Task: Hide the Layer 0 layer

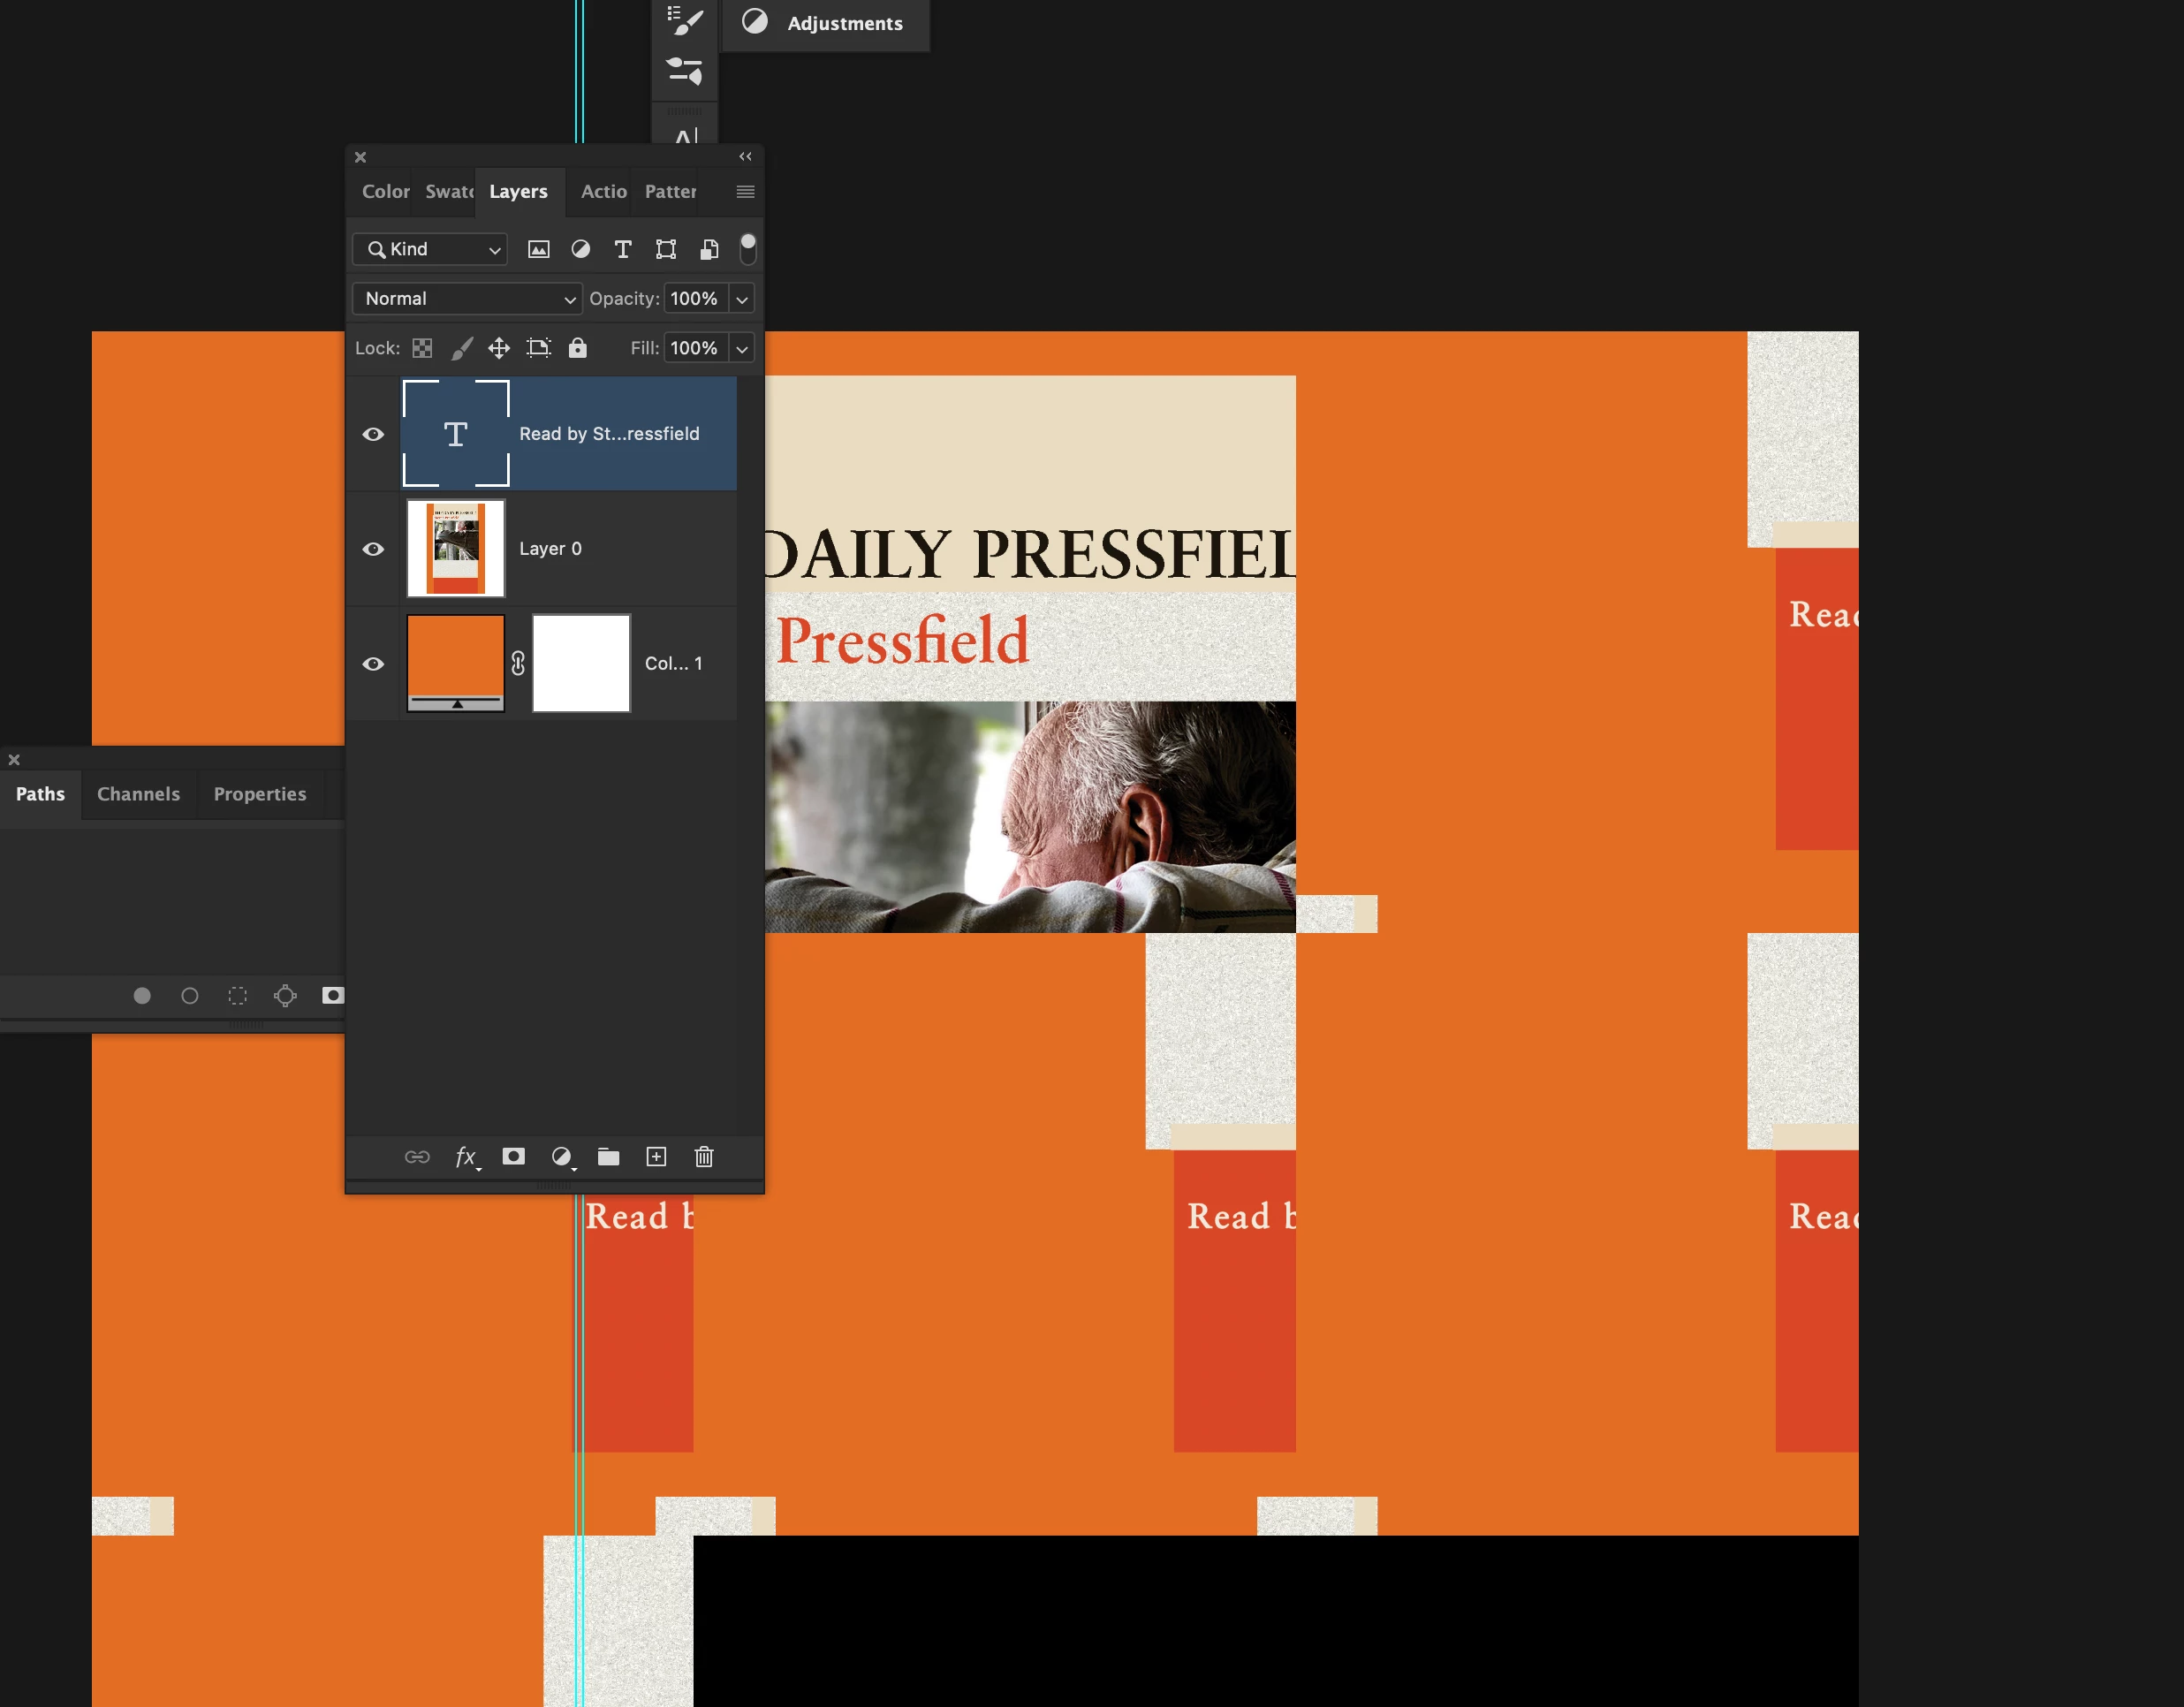Action: 373,549
